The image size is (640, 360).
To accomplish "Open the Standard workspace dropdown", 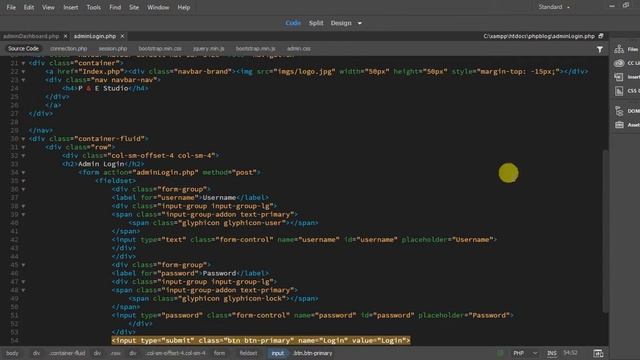I will (554, 7).
